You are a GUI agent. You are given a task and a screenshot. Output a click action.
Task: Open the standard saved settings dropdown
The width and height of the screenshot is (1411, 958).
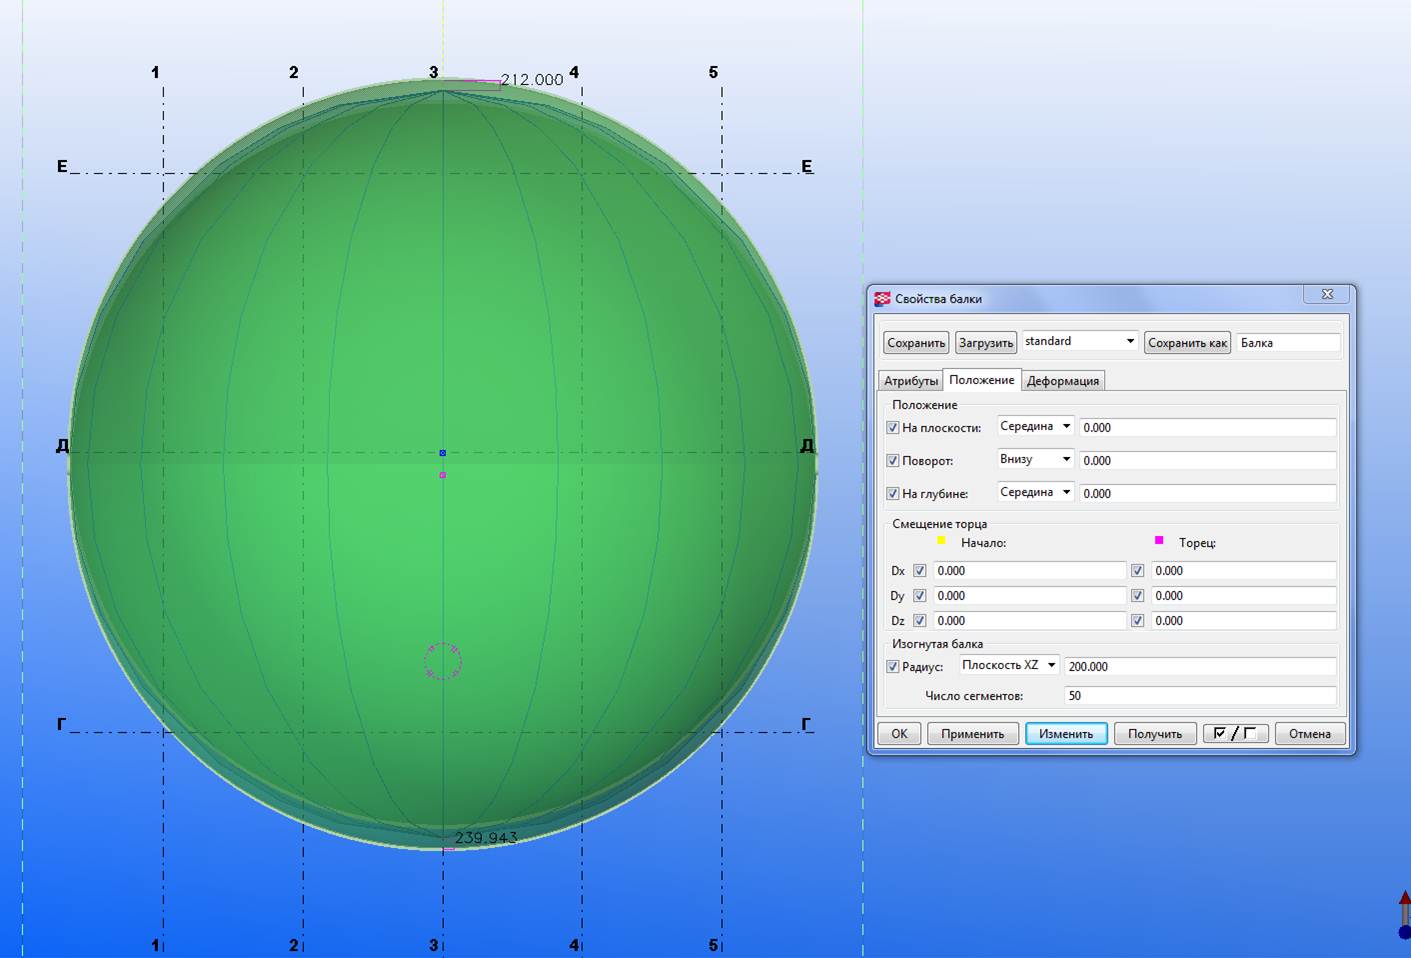point(1079,342)
